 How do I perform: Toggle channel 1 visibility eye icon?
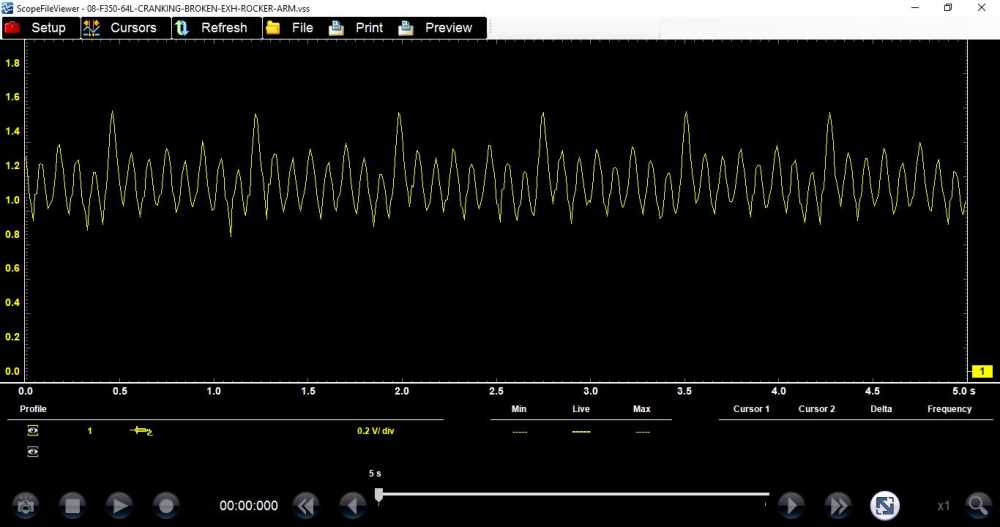click(x=33, y=431)
